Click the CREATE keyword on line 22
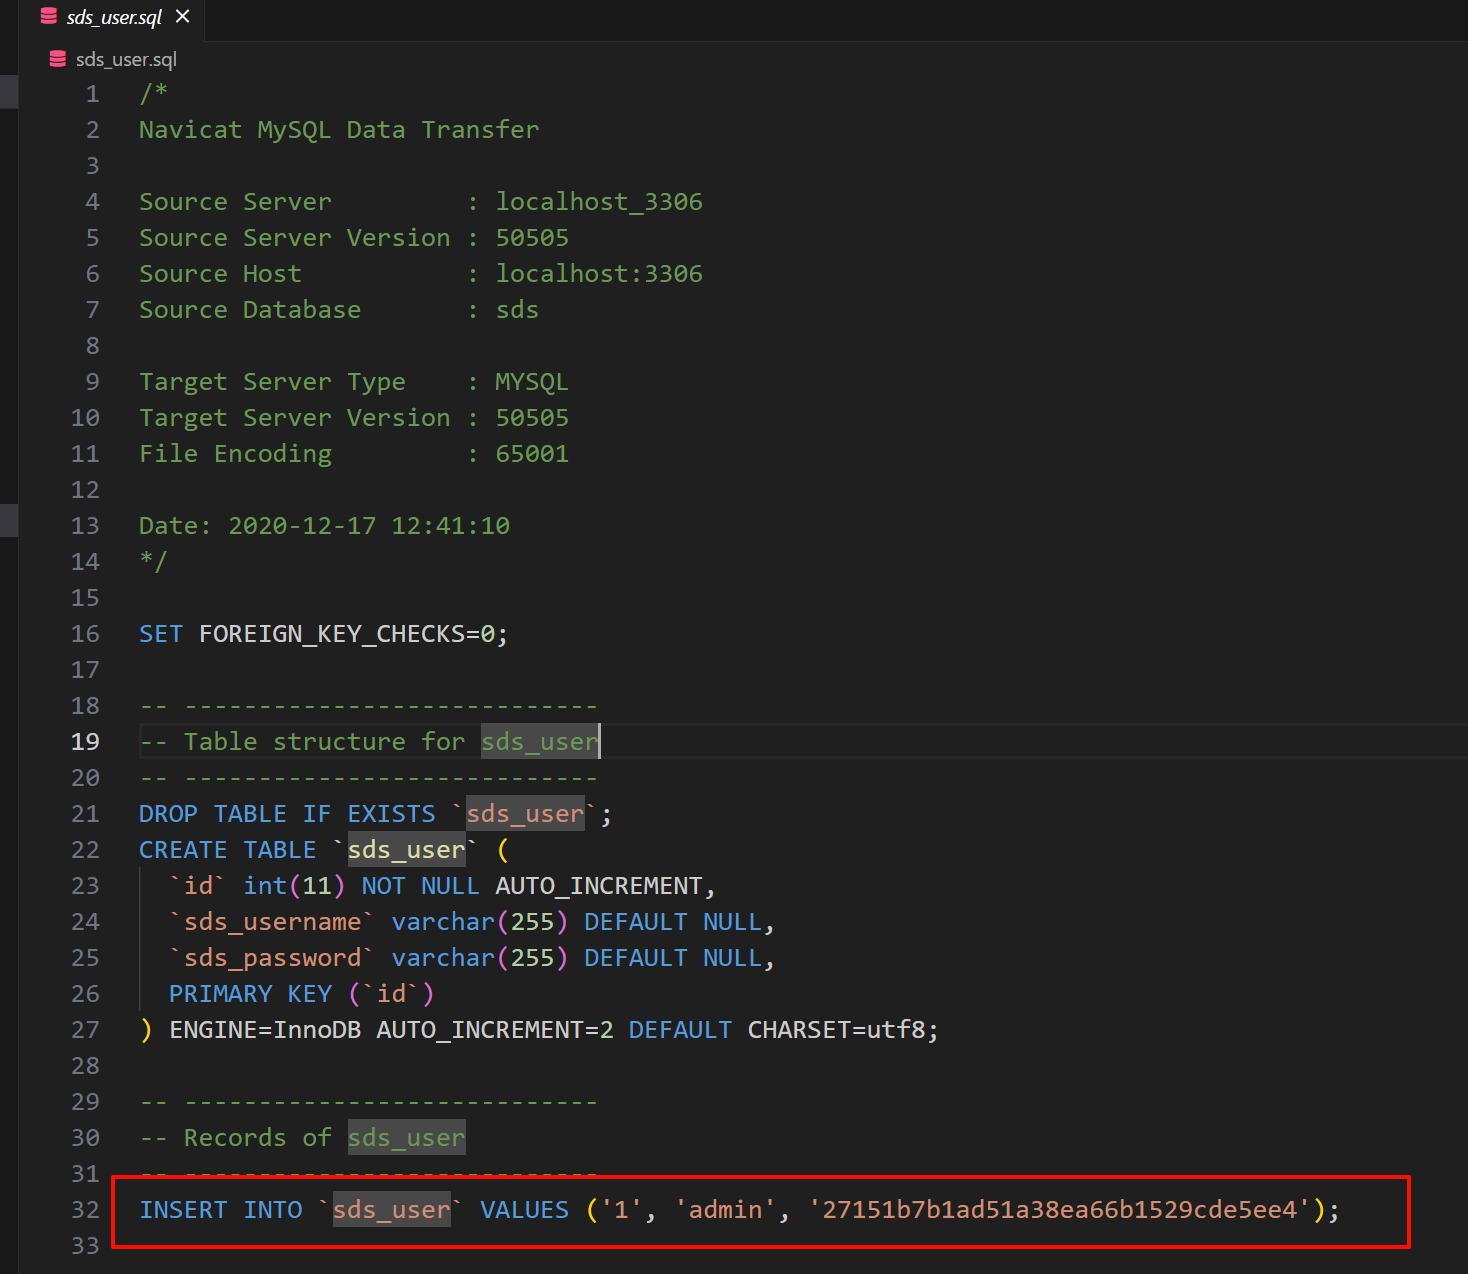 (x=183, y=850)
